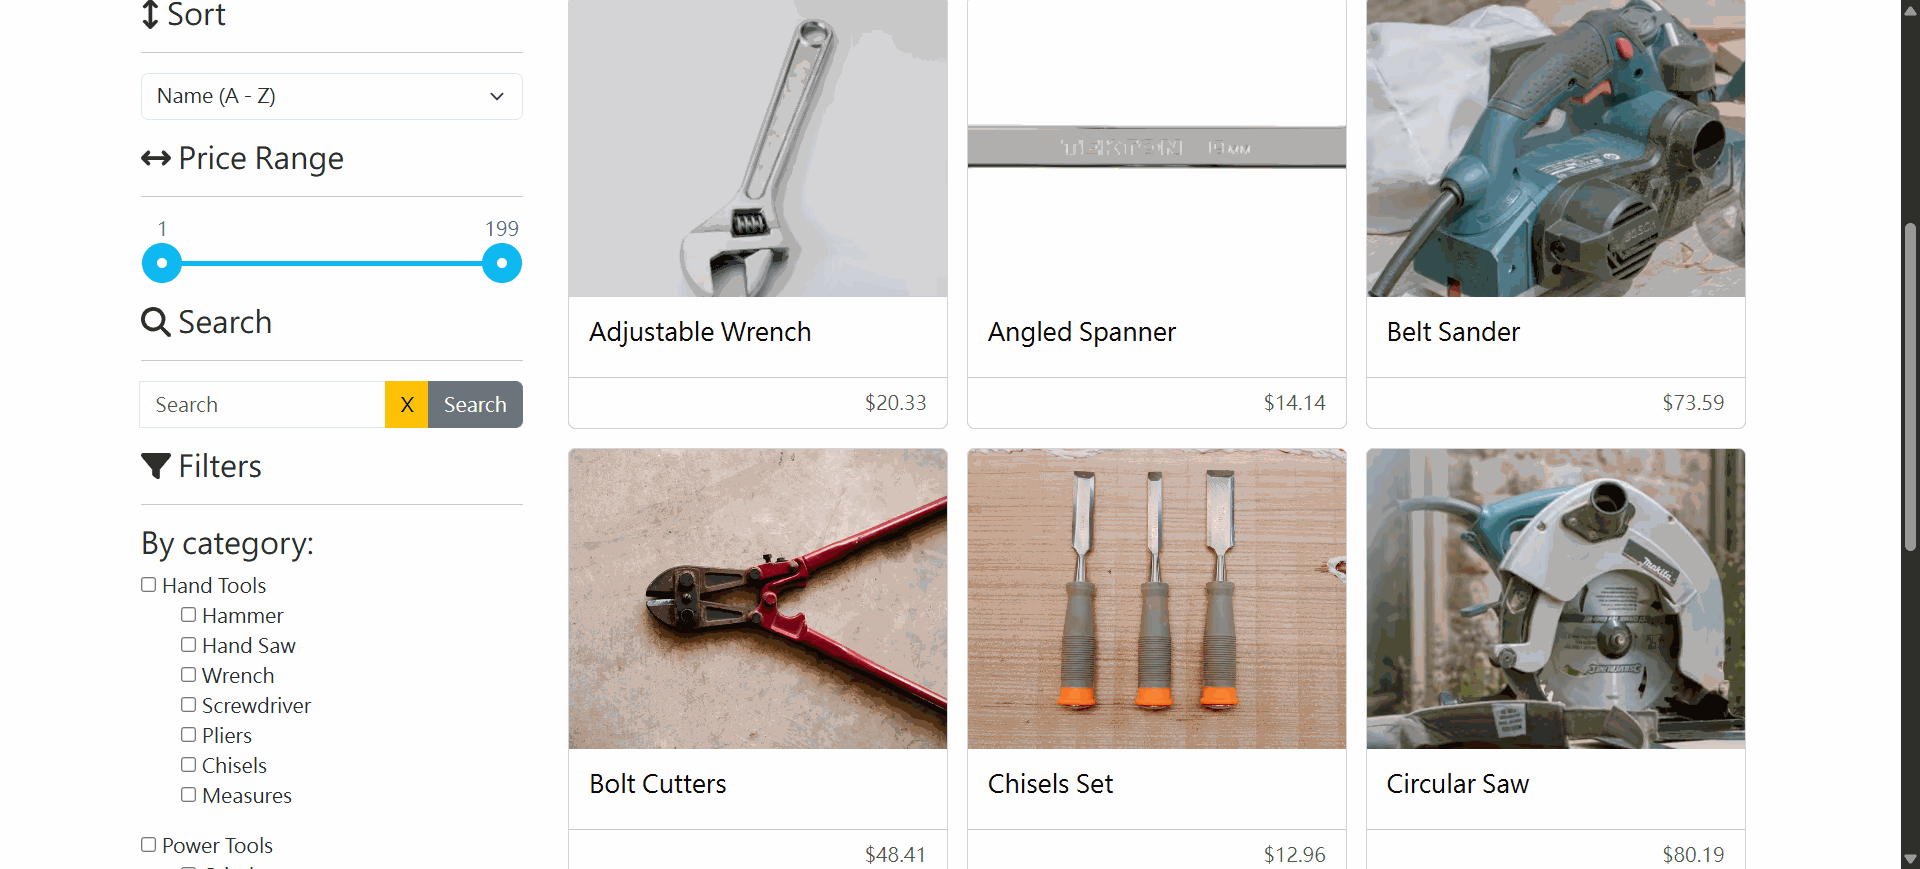This screenshot has height=869, width=1920.
Task: Click the Filters funnel icon
Action: coord(155,466)
